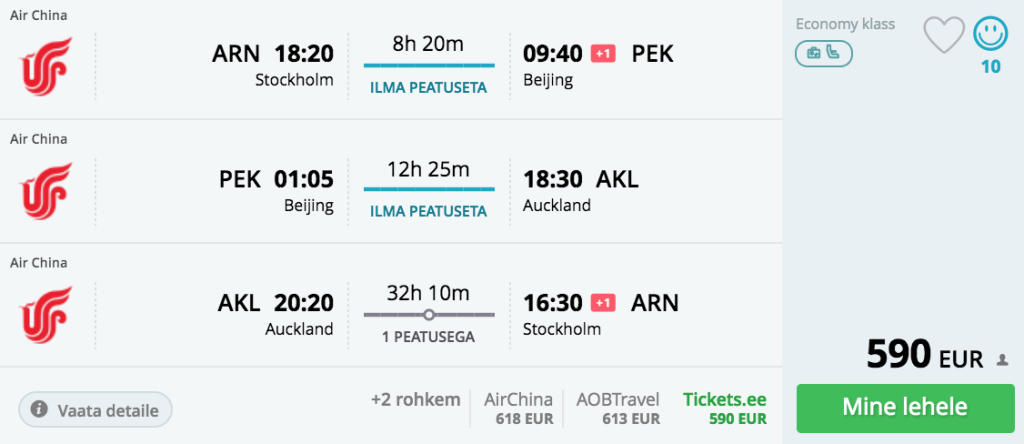The height and width of the screenshot is (444, 1024).
Task: Click Air China logo on Stockholm–Beijing flight
Action: point(46,65)
